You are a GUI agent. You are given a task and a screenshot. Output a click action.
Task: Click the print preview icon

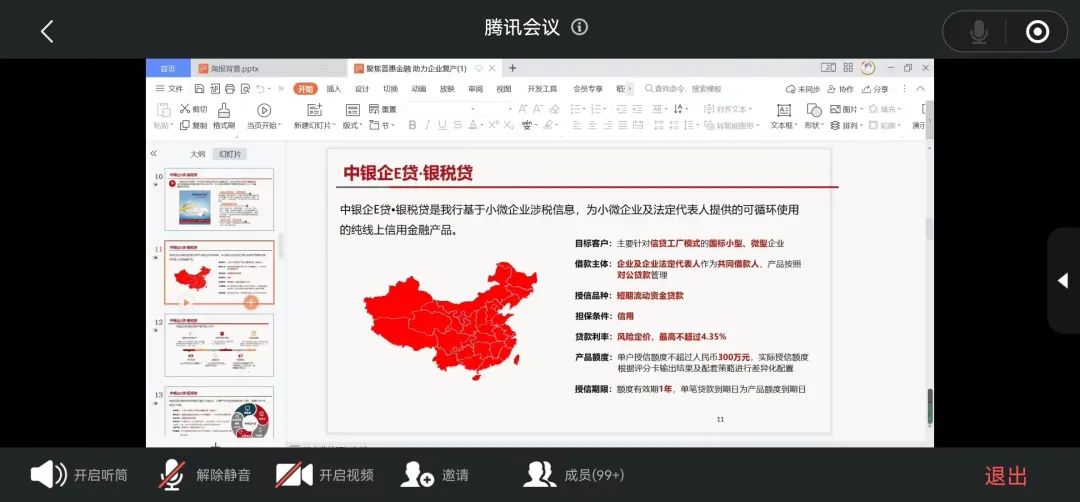[246, 89]
